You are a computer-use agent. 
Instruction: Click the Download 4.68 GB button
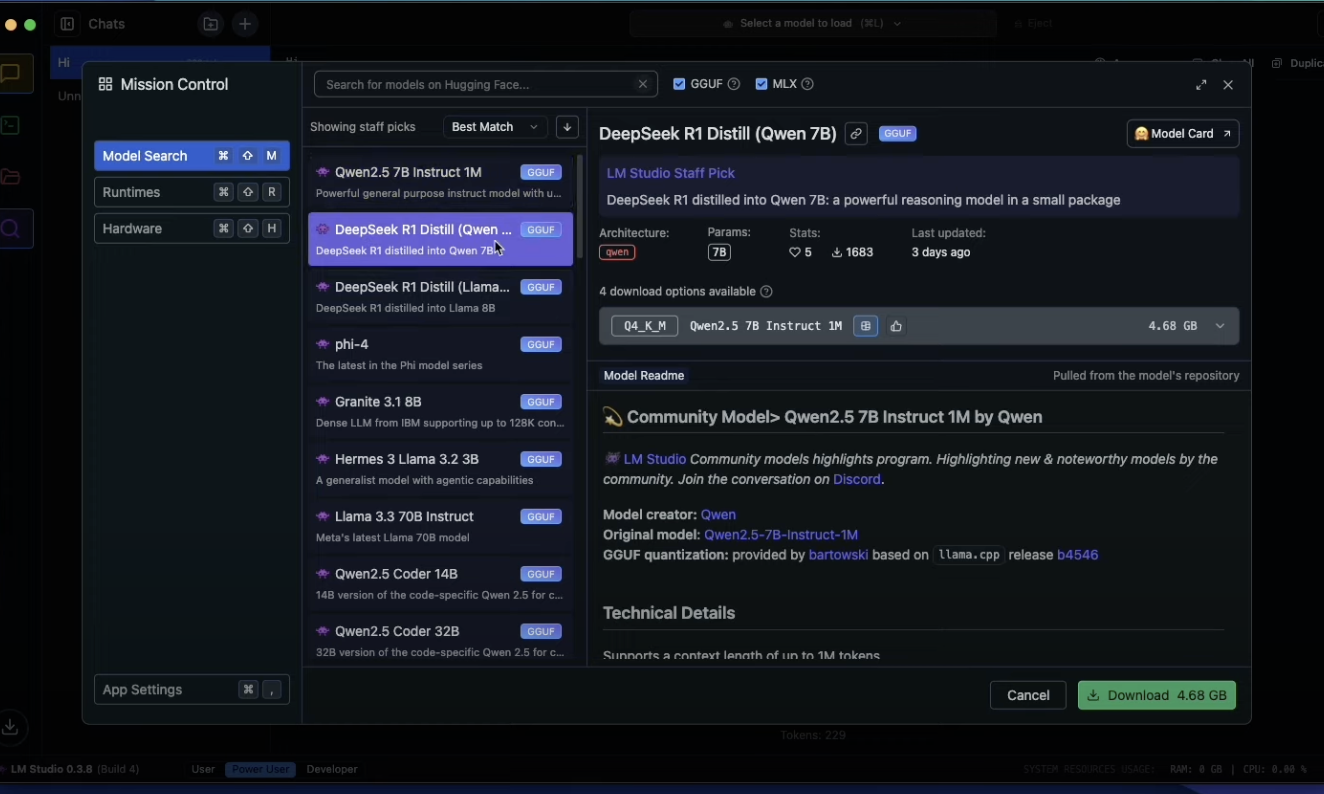(x=1156, y=695)
